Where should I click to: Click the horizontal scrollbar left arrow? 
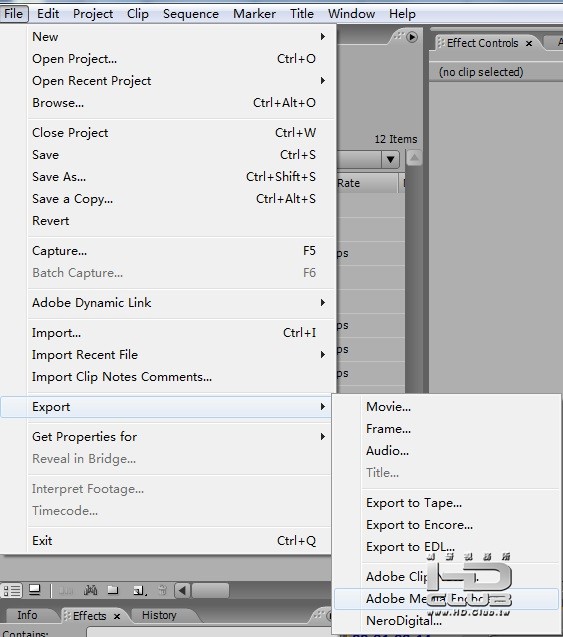pos(182,590)
